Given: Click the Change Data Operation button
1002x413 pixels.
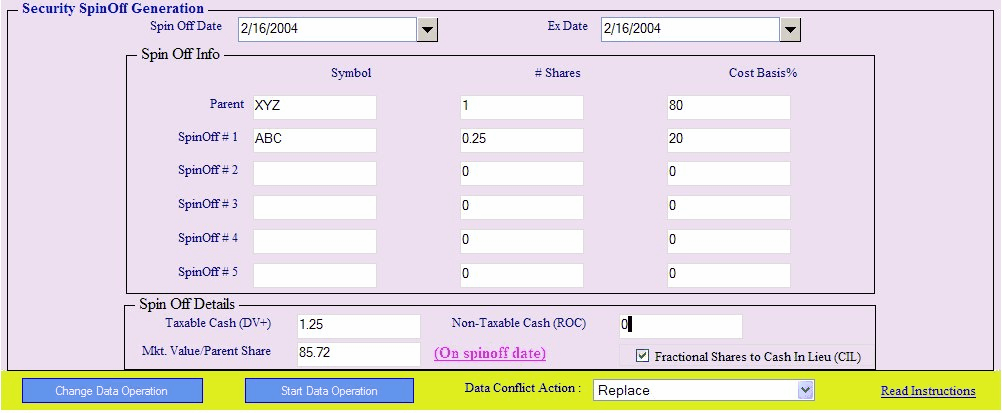Looking at the screenshot, I should click(112, 391).
